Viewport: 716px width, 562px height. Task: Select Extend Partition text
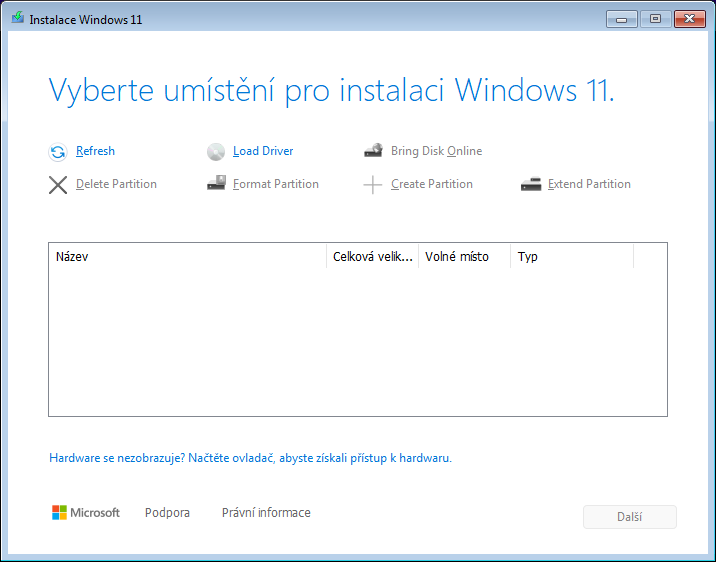click(590, 184)
